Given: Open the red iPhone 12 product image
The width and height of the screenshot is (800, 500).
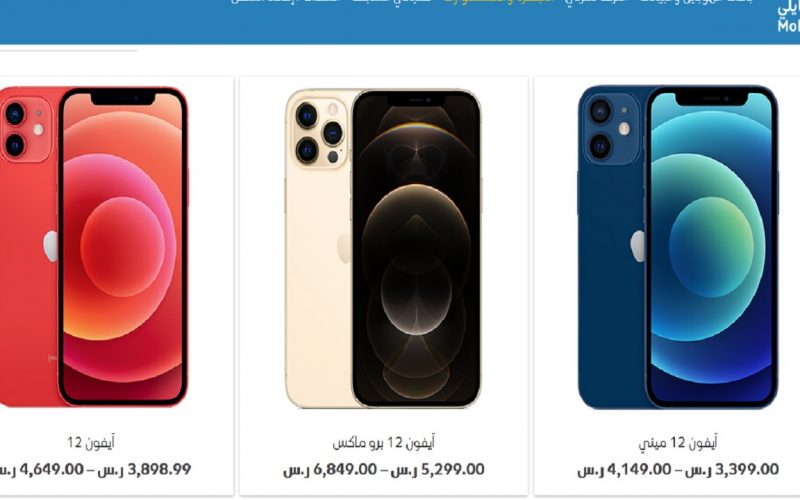Looking at the screenshot, I should 94,247.
